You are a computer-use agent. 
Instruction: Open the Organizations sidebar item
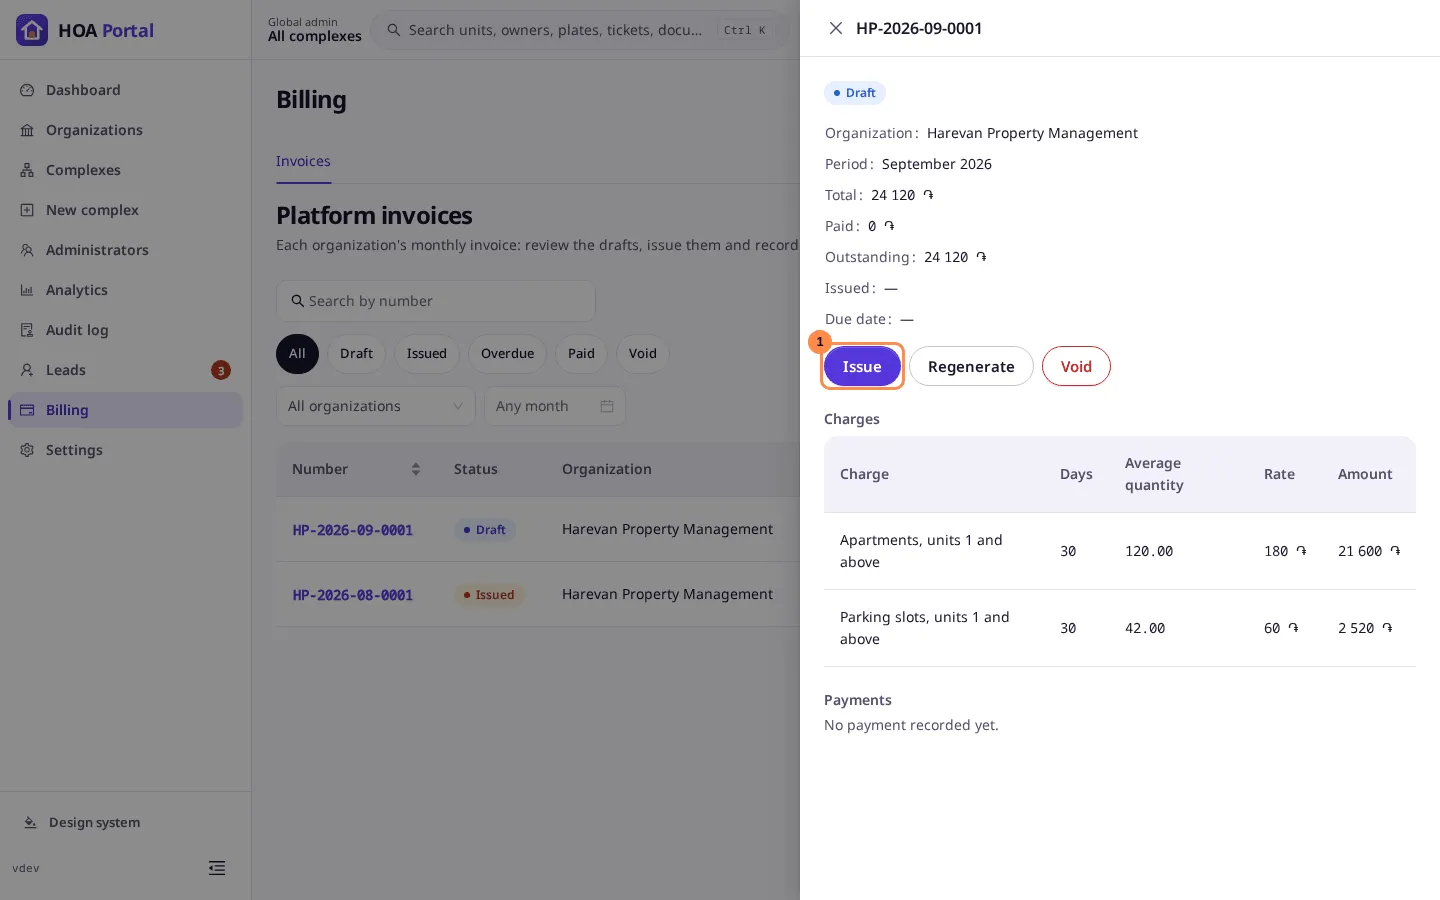[x=125, y=130]
